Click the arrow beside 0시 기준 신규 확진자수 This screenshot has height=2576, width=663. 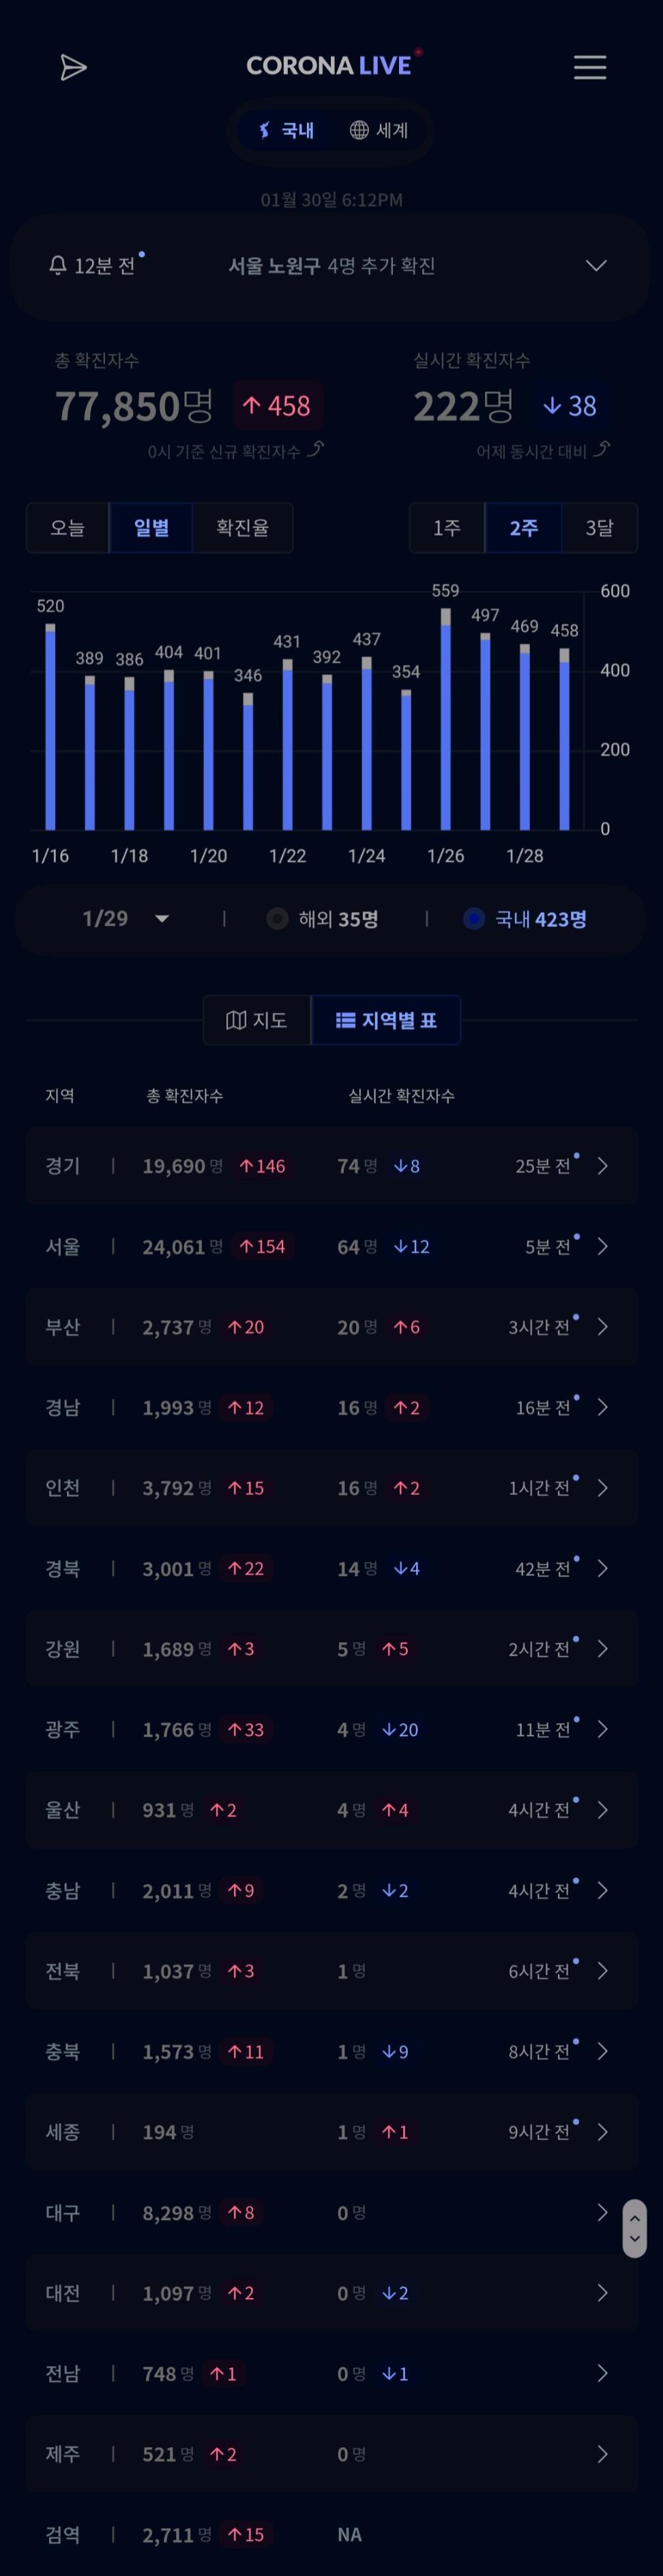(x=315, y=449)
